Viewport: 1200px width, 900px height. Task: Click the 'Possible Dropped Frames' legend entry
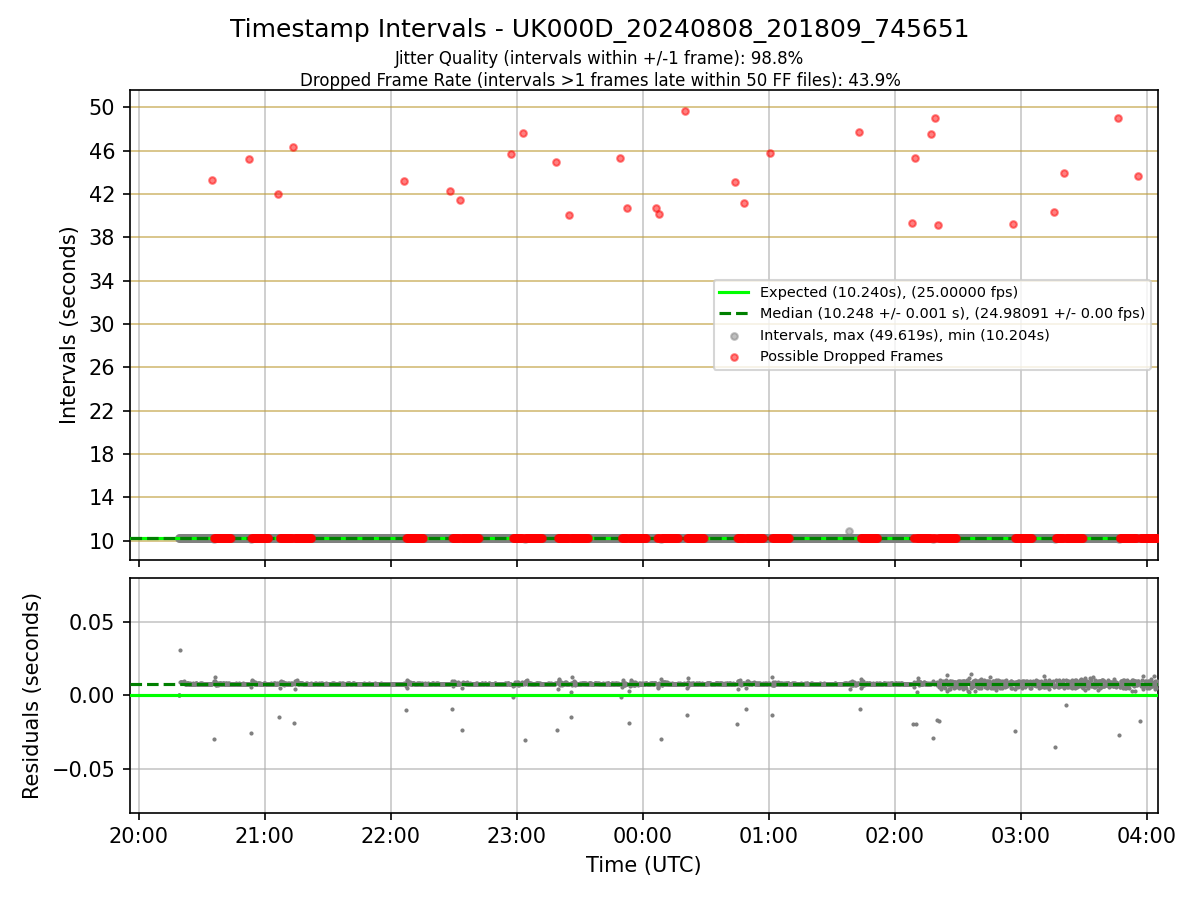pos(851,356)
